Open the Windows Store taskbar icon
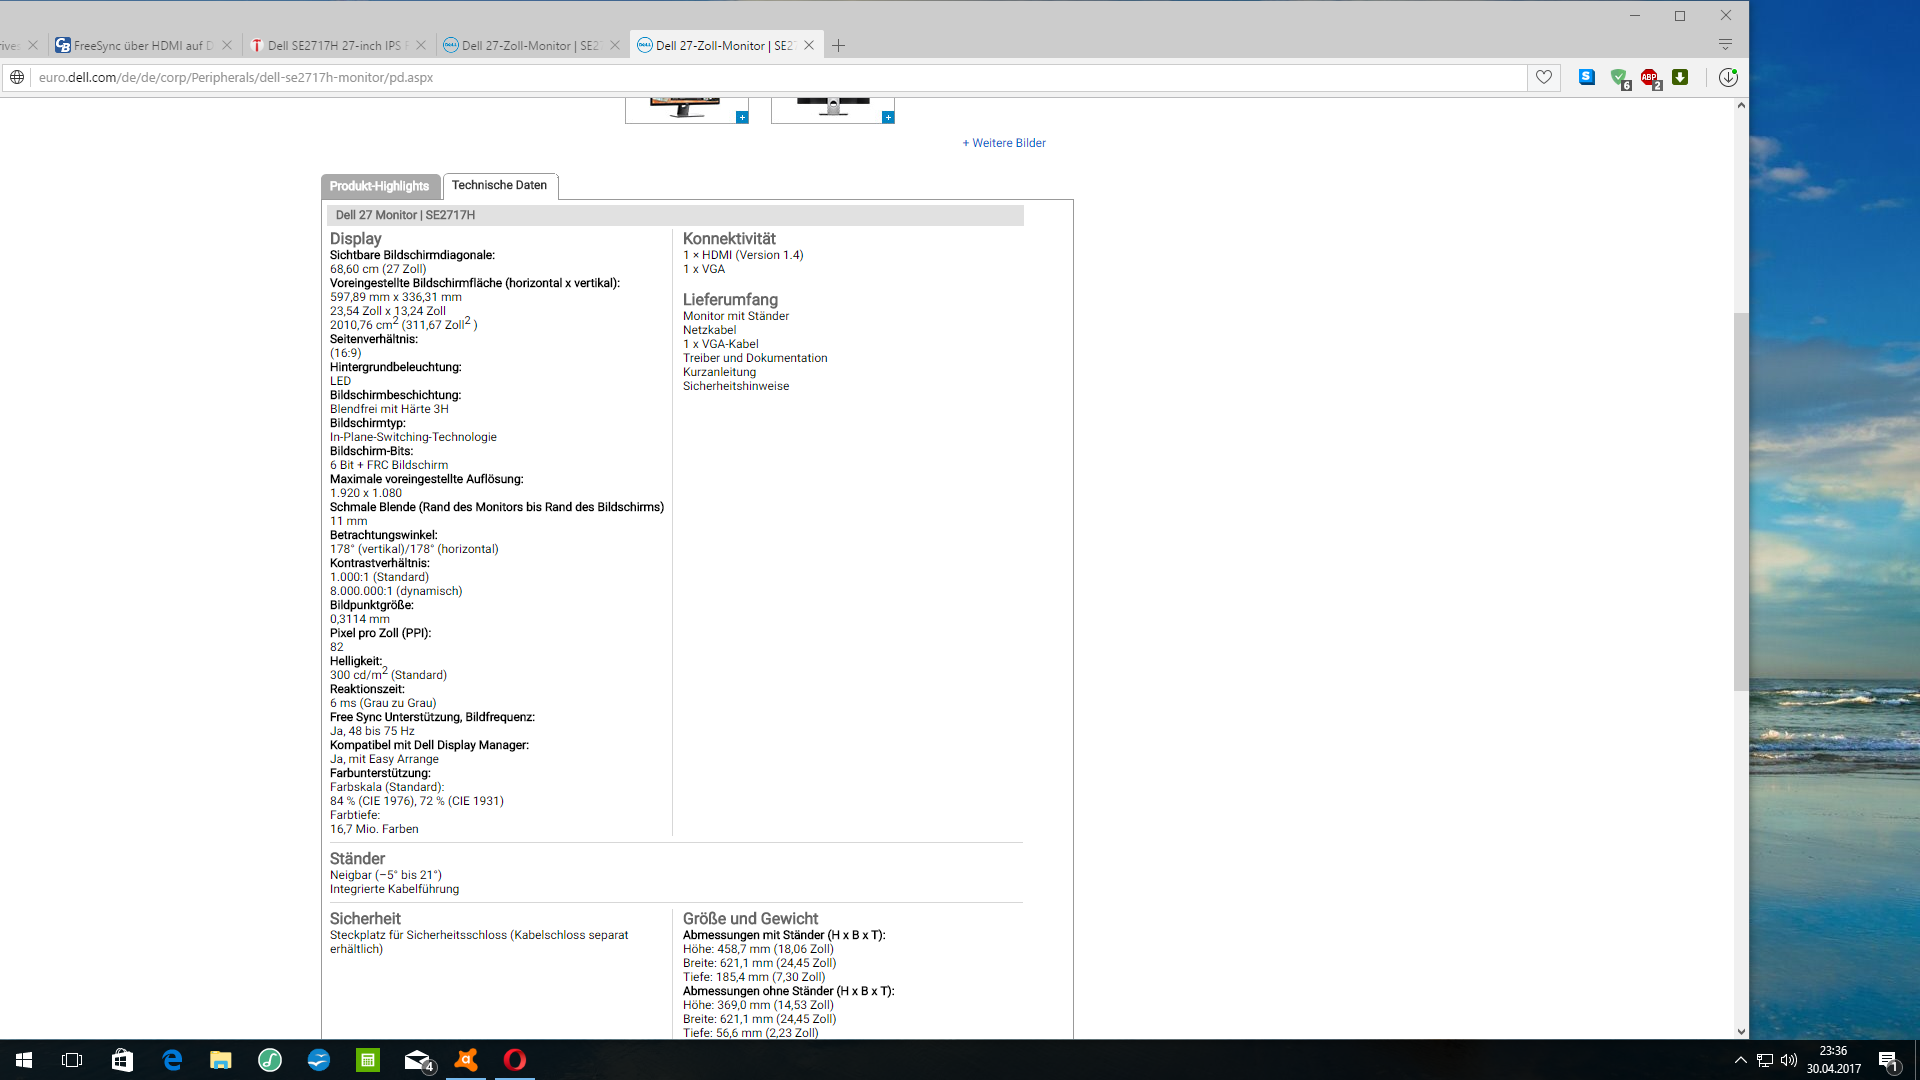 click(122, 1060)
